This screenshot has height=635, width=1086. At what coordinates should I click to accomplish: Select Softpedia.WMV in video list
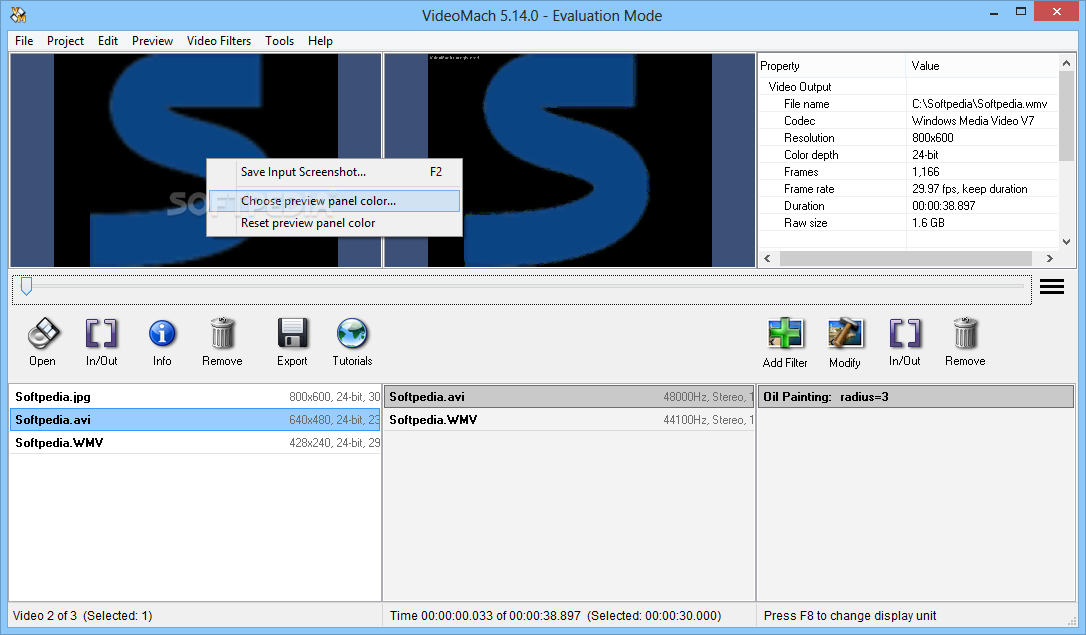(x=195, y=442)
